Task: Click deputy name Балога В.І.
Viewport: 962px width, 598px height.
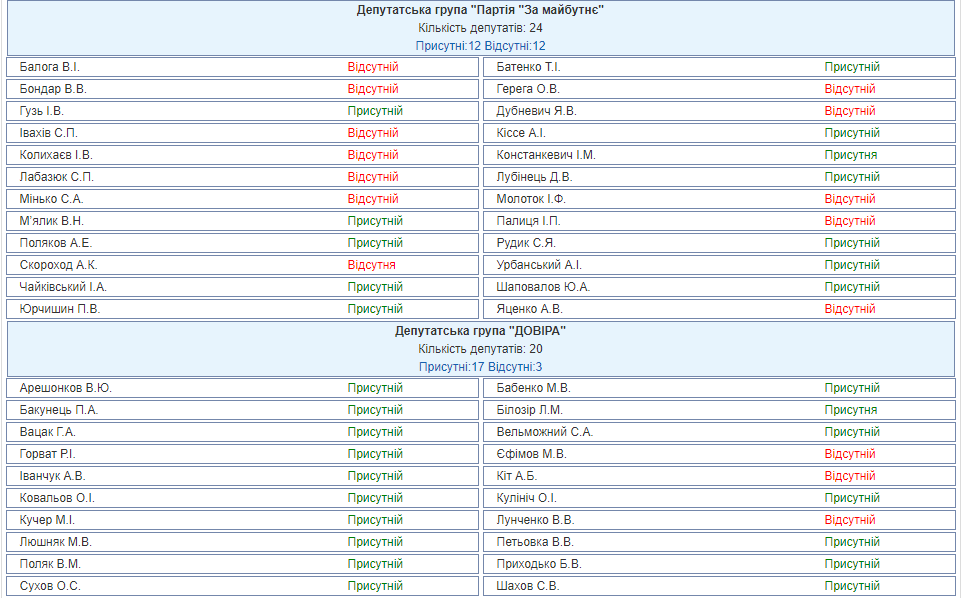Action: tap(49, 67)
